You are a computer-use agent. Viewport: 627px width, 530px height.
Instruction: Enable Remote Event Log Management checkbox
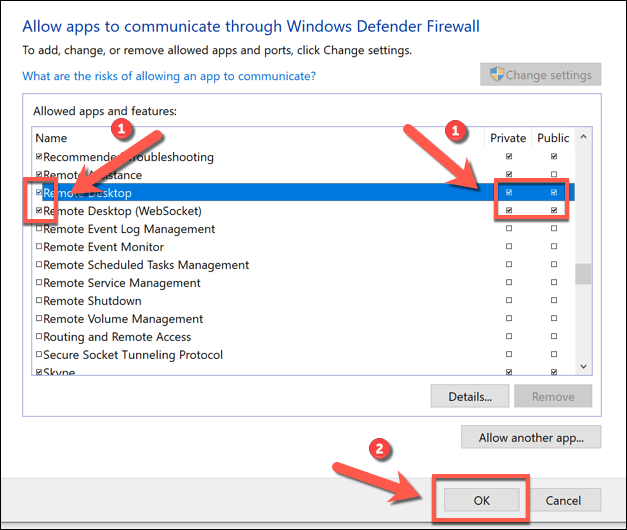click(39, 229)
